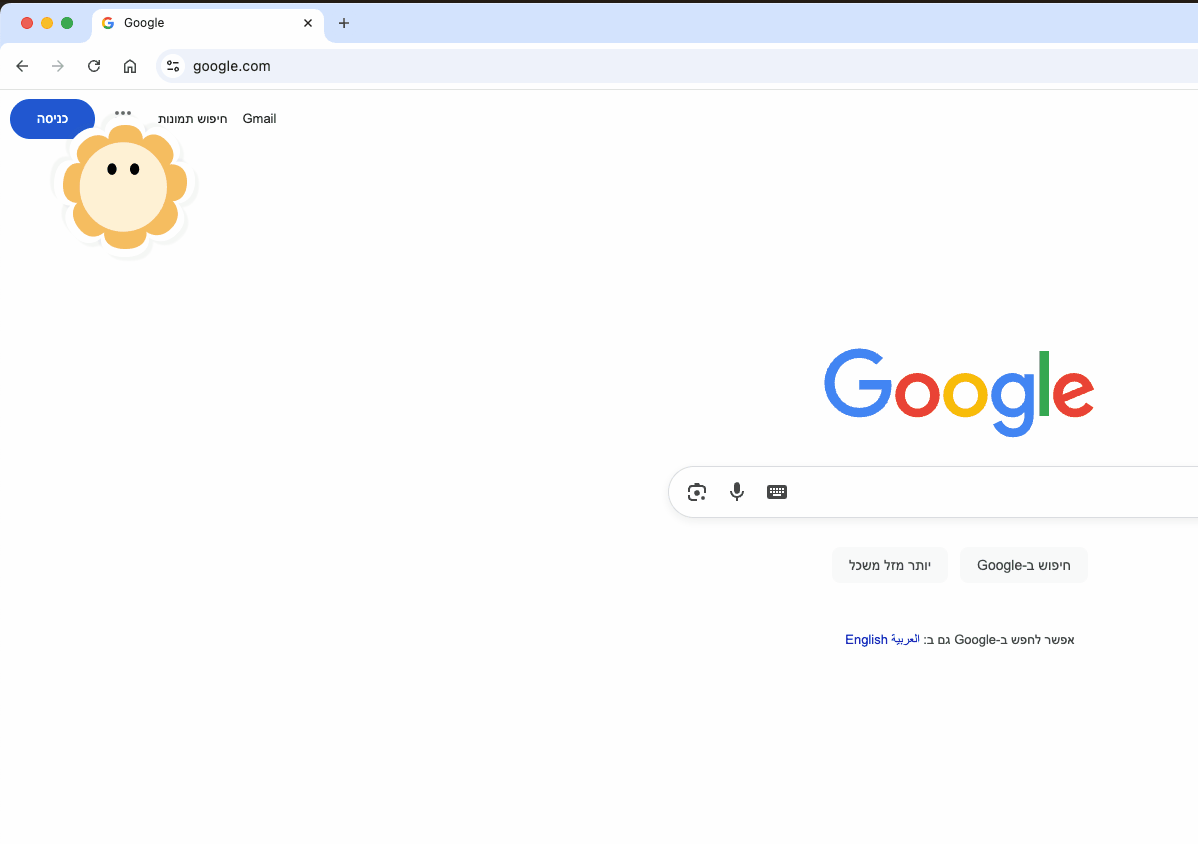
Task: Click the blue כניסה sign-in button
Action: click(x=52, y=118)
